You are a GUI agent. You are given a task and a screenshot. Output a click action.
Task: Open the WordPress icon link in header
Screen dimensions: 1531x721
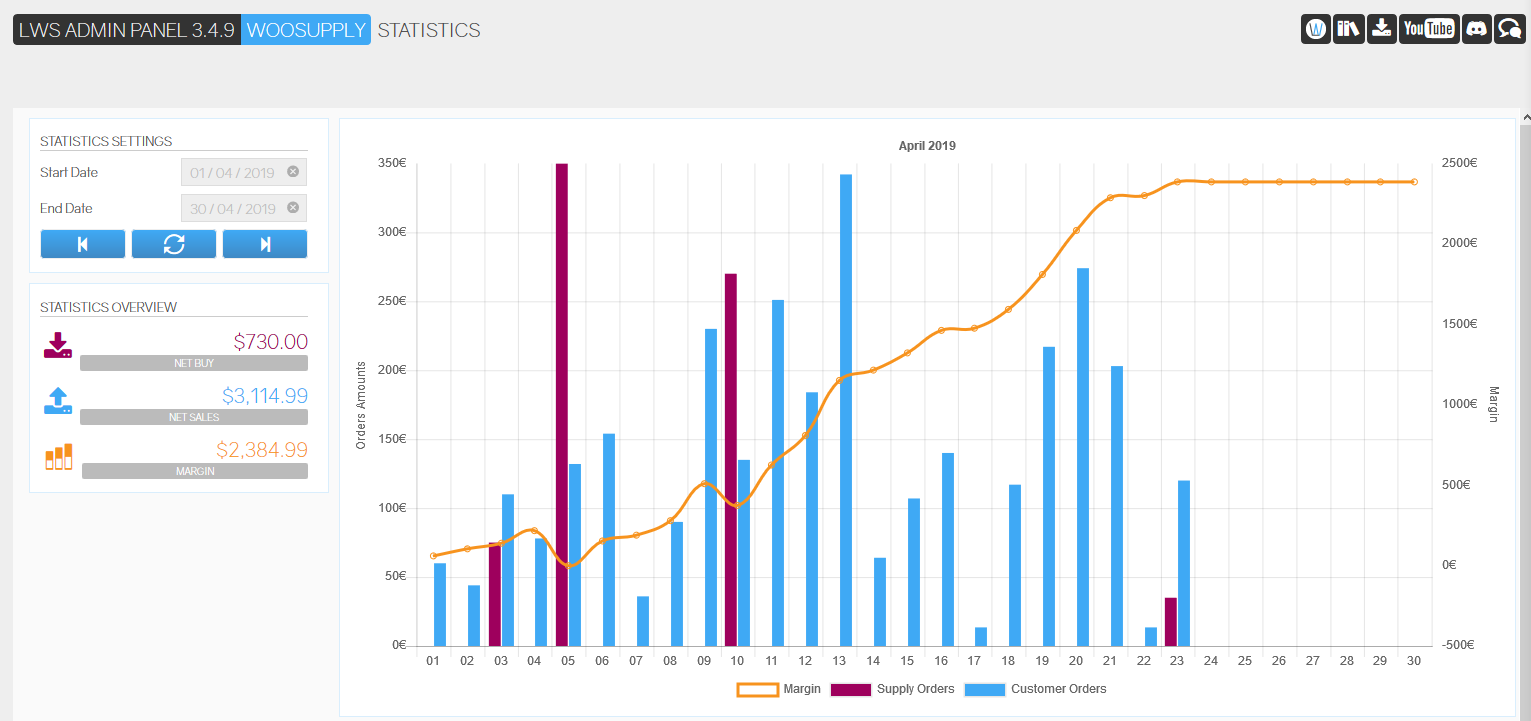pyautogui.click(x=1316, y=29)
